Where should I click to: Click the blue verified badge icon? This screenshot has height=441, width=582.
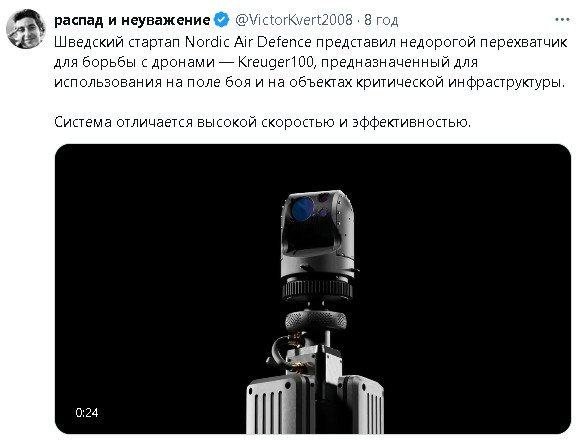pyautogui.click(x=222, y=20)
